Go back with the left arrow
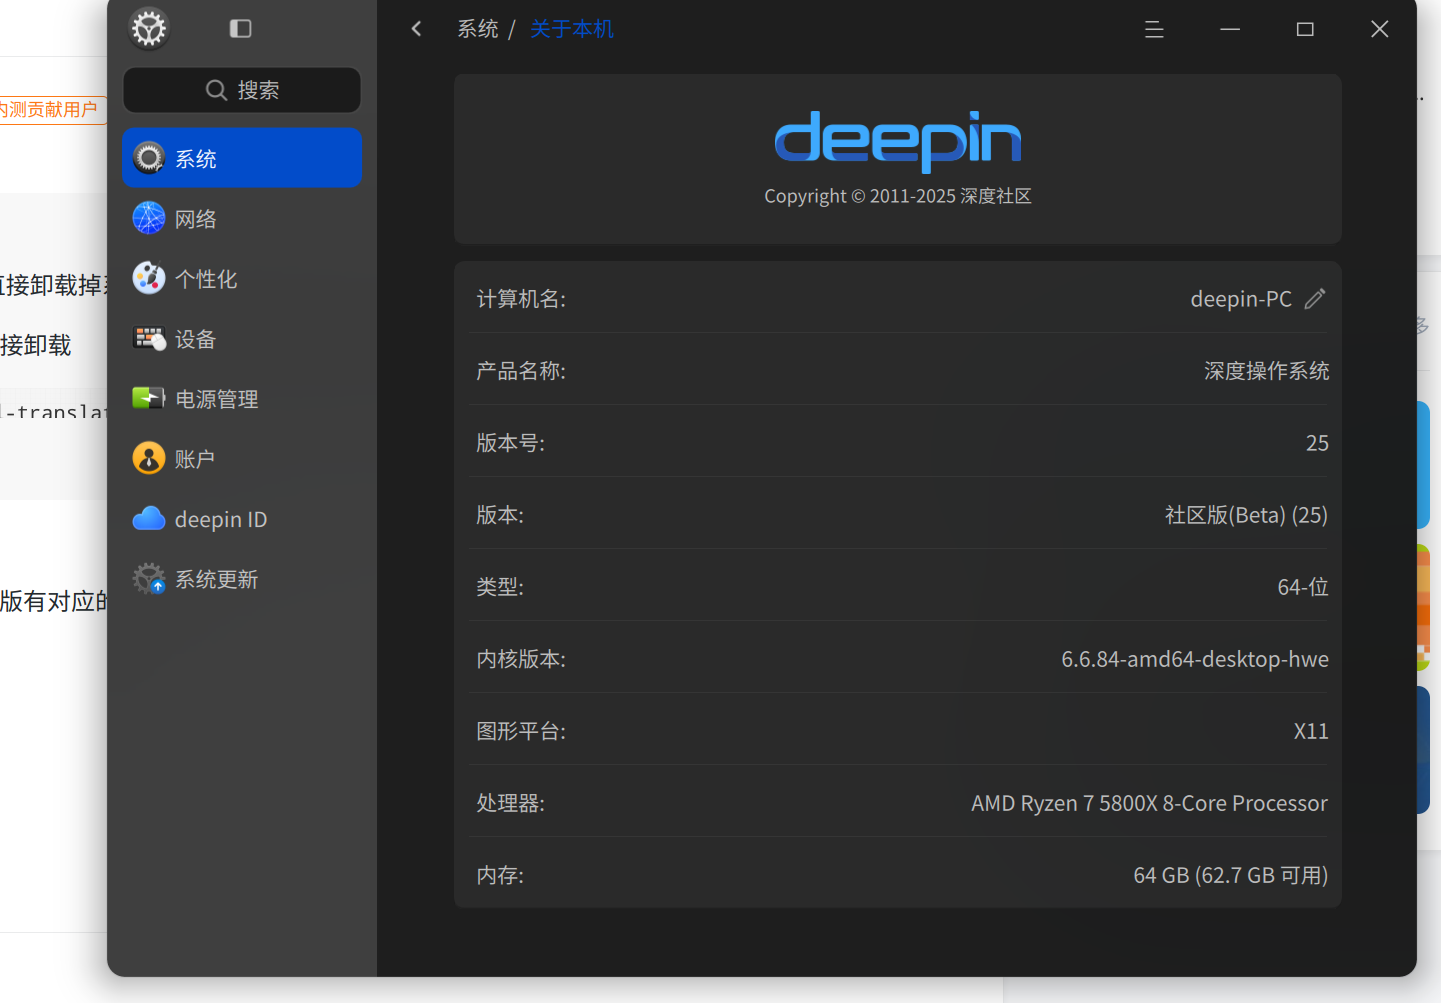This screenshot has height=1003, width=1441. pyautogui.click(x=417, y=29)
